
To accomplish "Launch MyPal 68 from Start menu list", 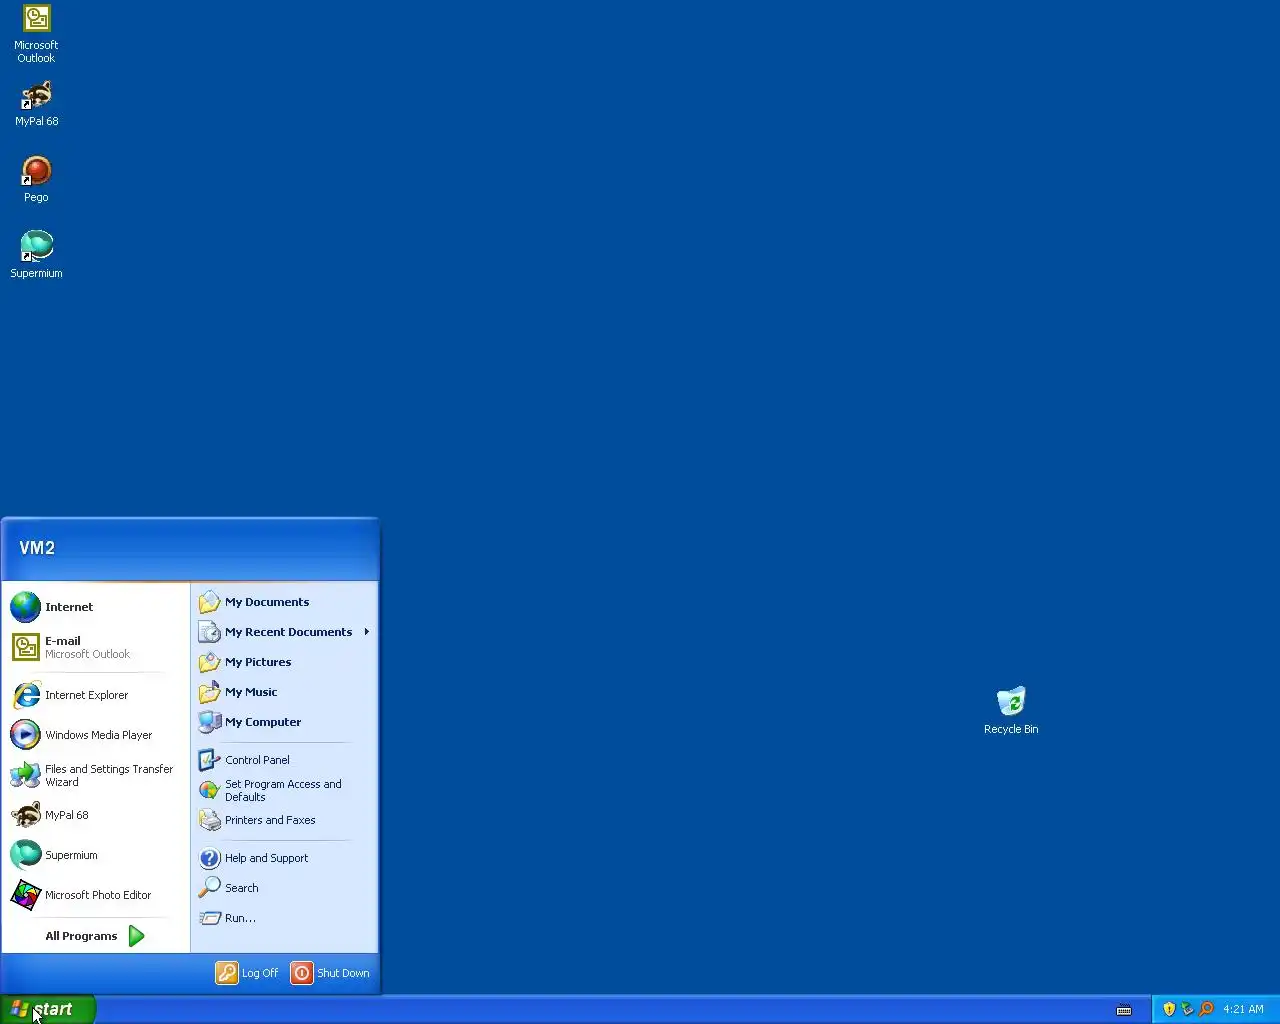I will 96,815.
